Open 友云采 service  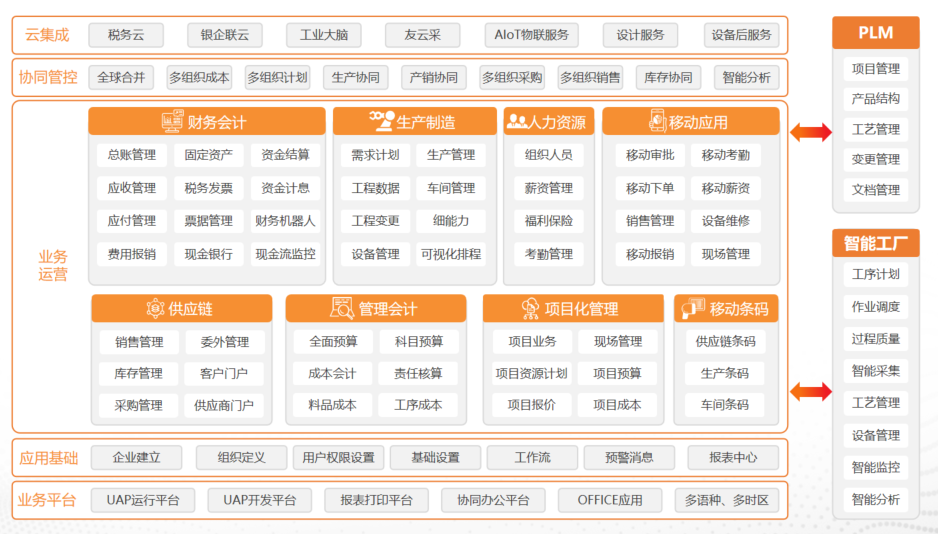point(422,35)
